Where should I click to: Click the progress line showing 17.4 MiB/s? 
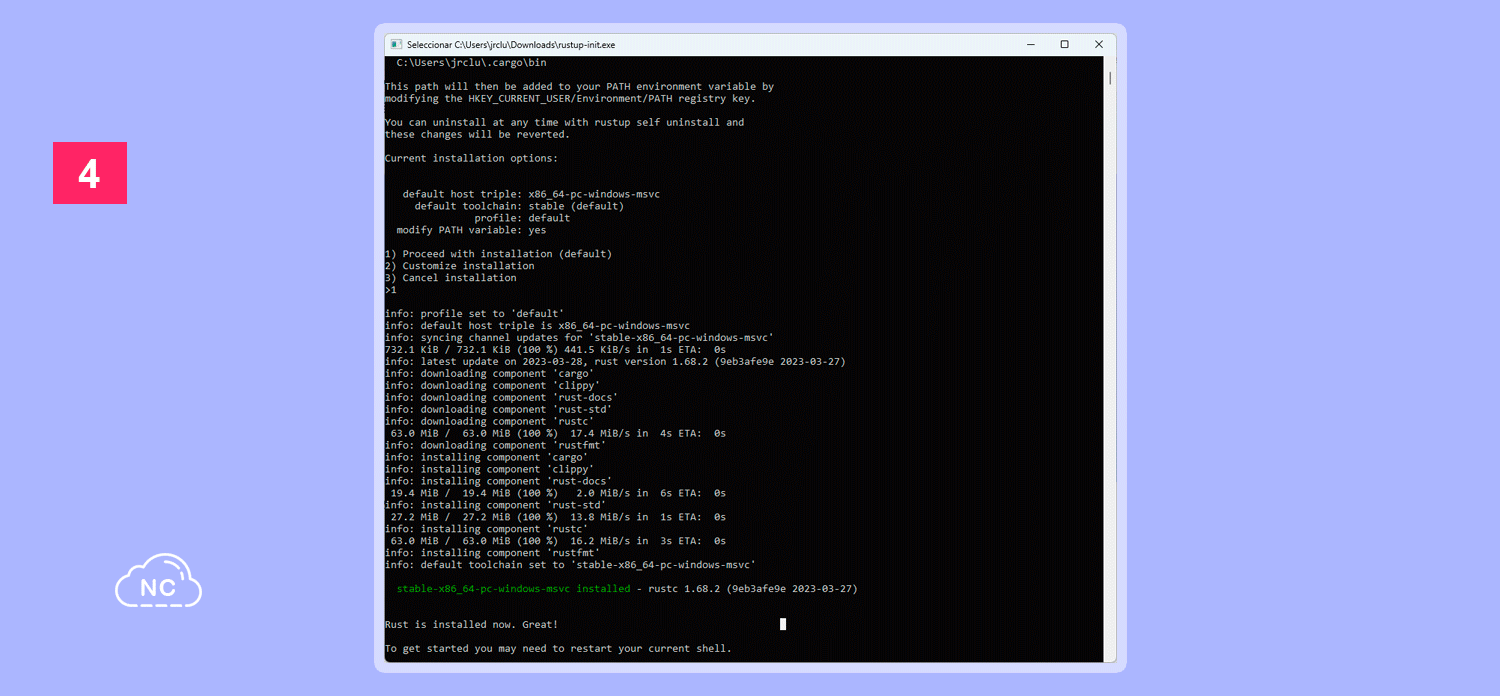click(x=558, y=435)
